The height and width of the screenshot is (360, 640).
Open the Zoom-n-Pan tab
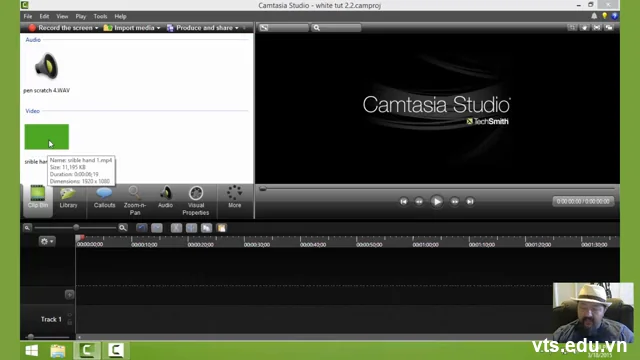135,201
